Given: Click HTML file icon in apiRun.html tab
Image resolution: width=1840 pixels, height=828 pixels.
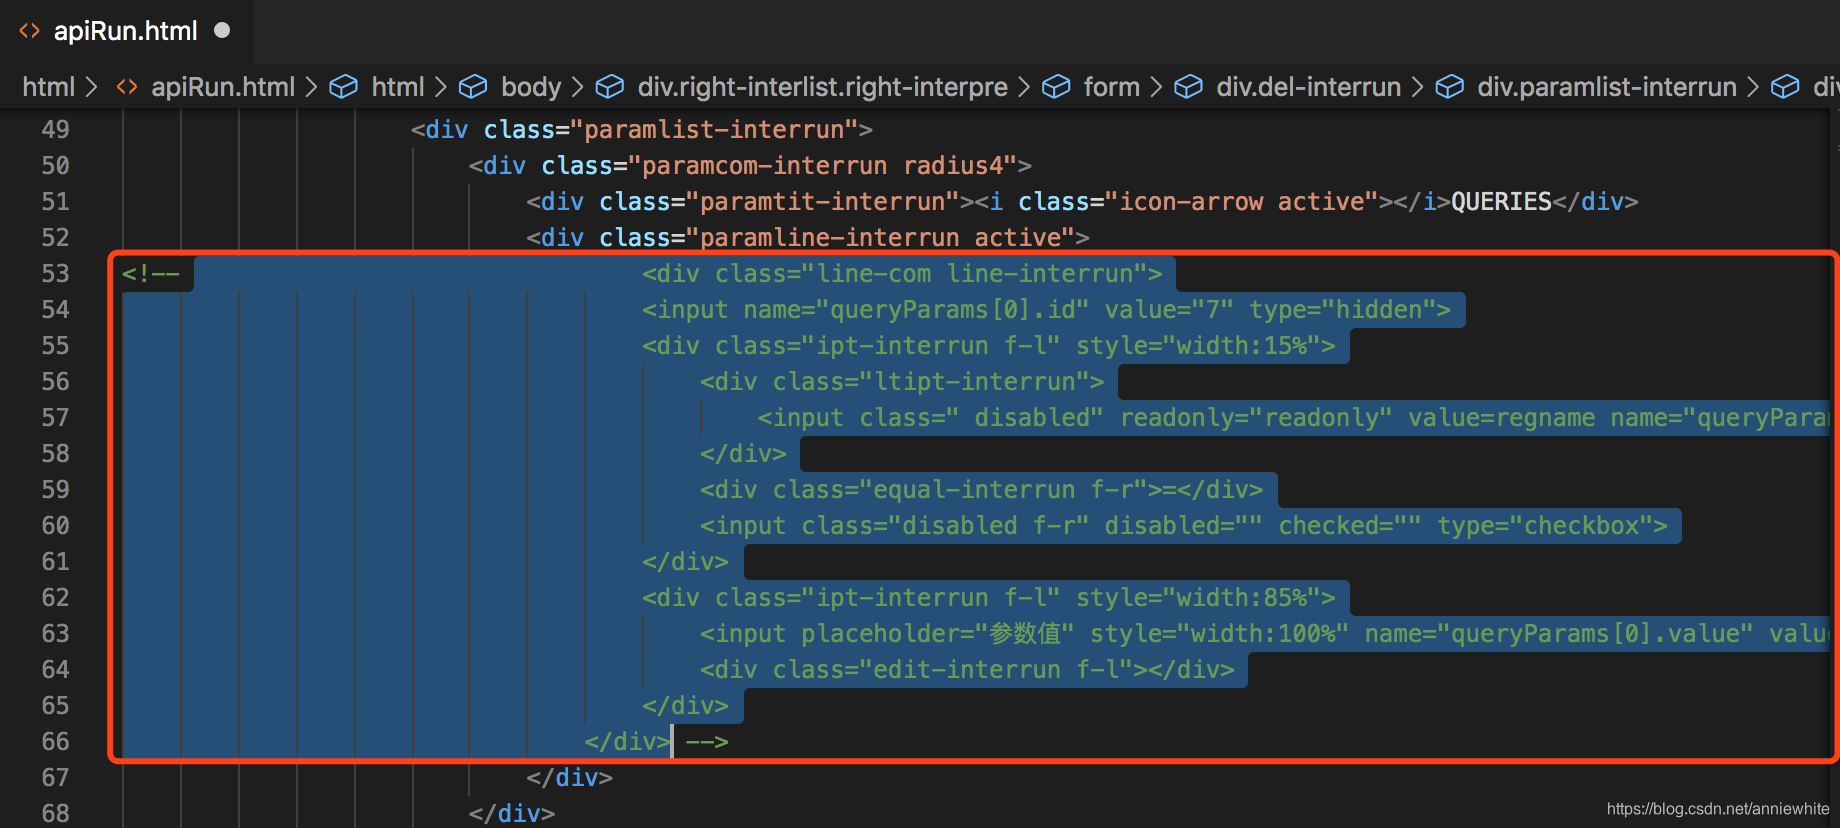Looking at the screenshot, I should point(30,31).
